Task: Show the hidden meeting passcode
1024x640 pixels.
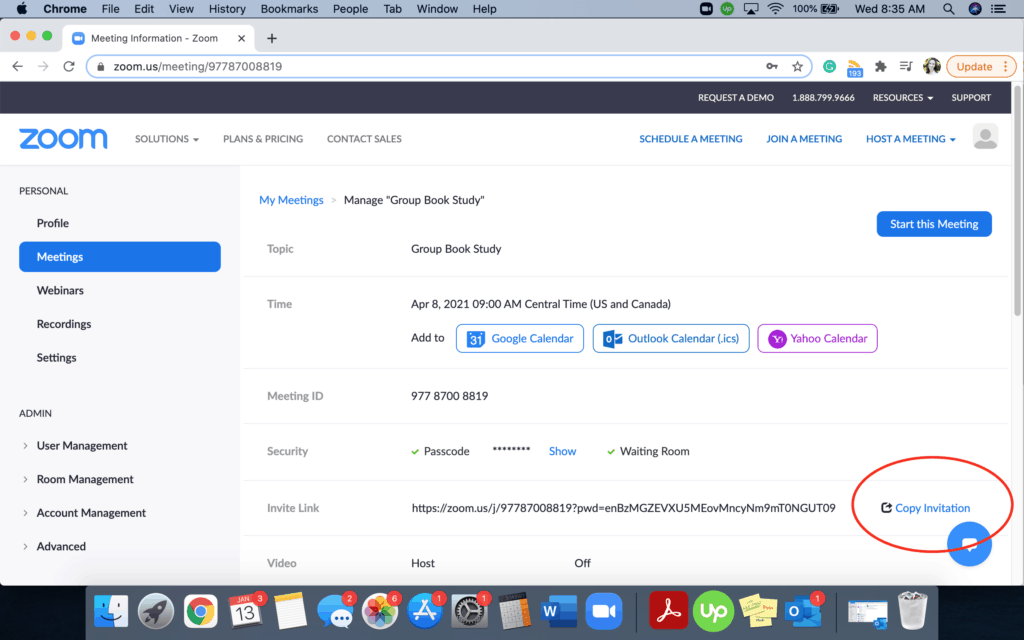Action: (x=562, y=452)
